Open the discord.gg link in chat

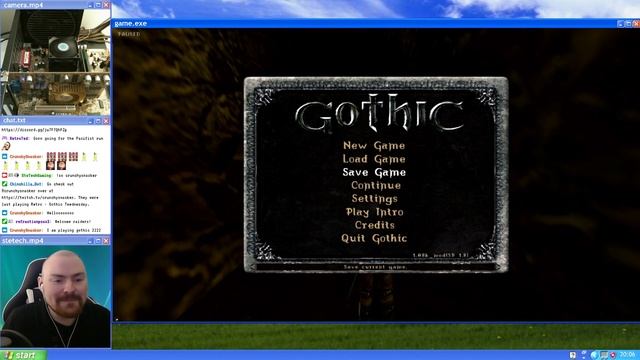coord(34,130)
